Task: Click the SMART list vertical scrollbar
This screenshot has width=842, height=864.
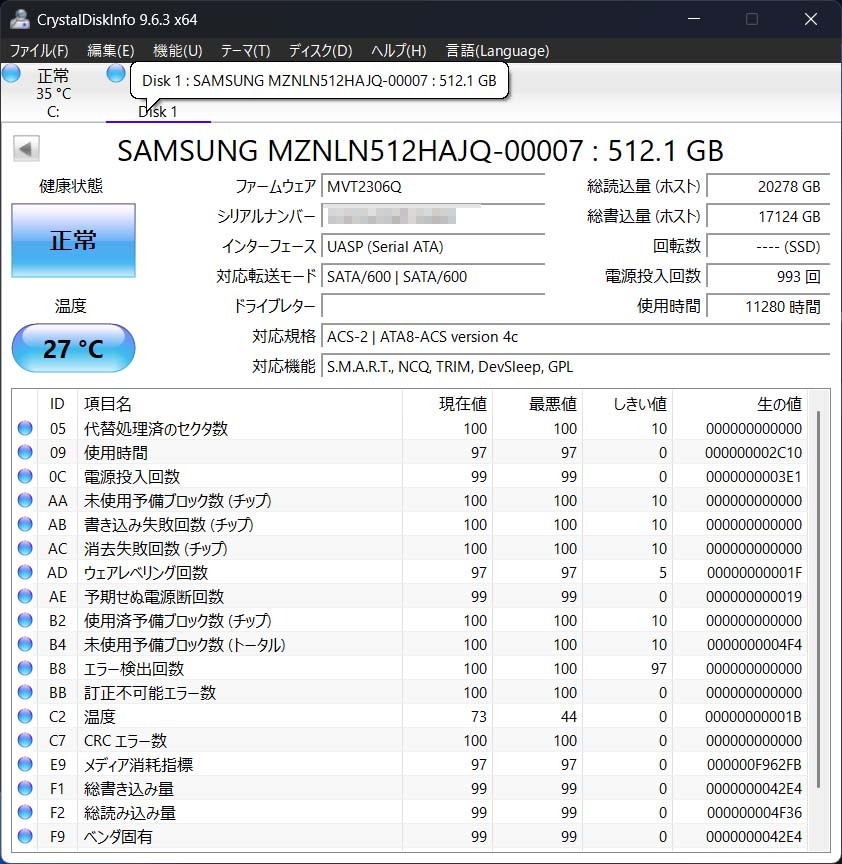Action: click(x=818, y=598)
